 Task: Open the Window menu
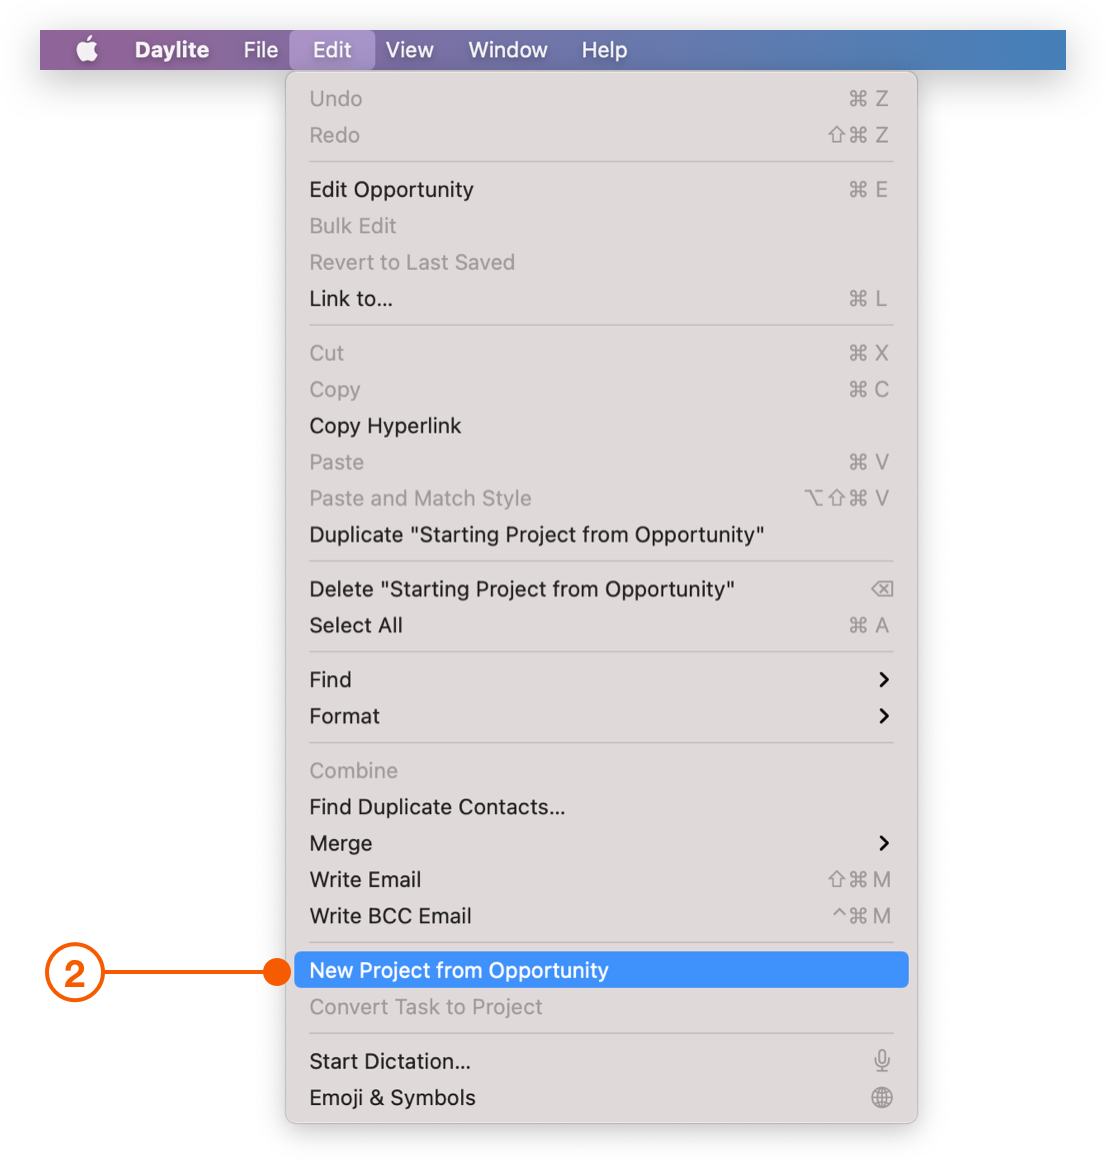tap(508, 50)
